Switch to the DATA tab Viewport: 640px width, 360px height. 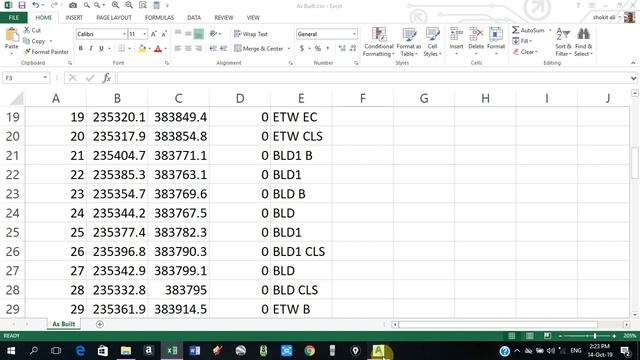[x=194, y=18]
